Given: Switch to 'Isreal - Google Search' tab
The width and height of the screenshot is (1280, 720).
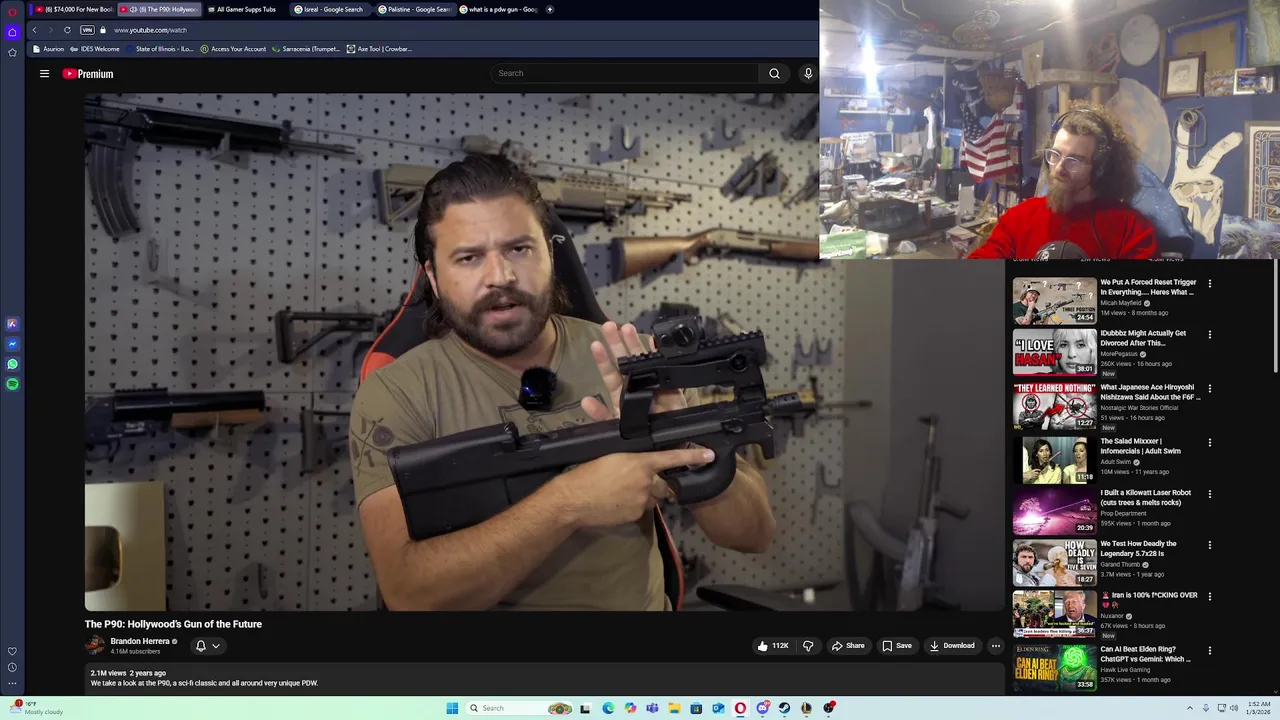Looking at the screenshot, I should (331, 9).
